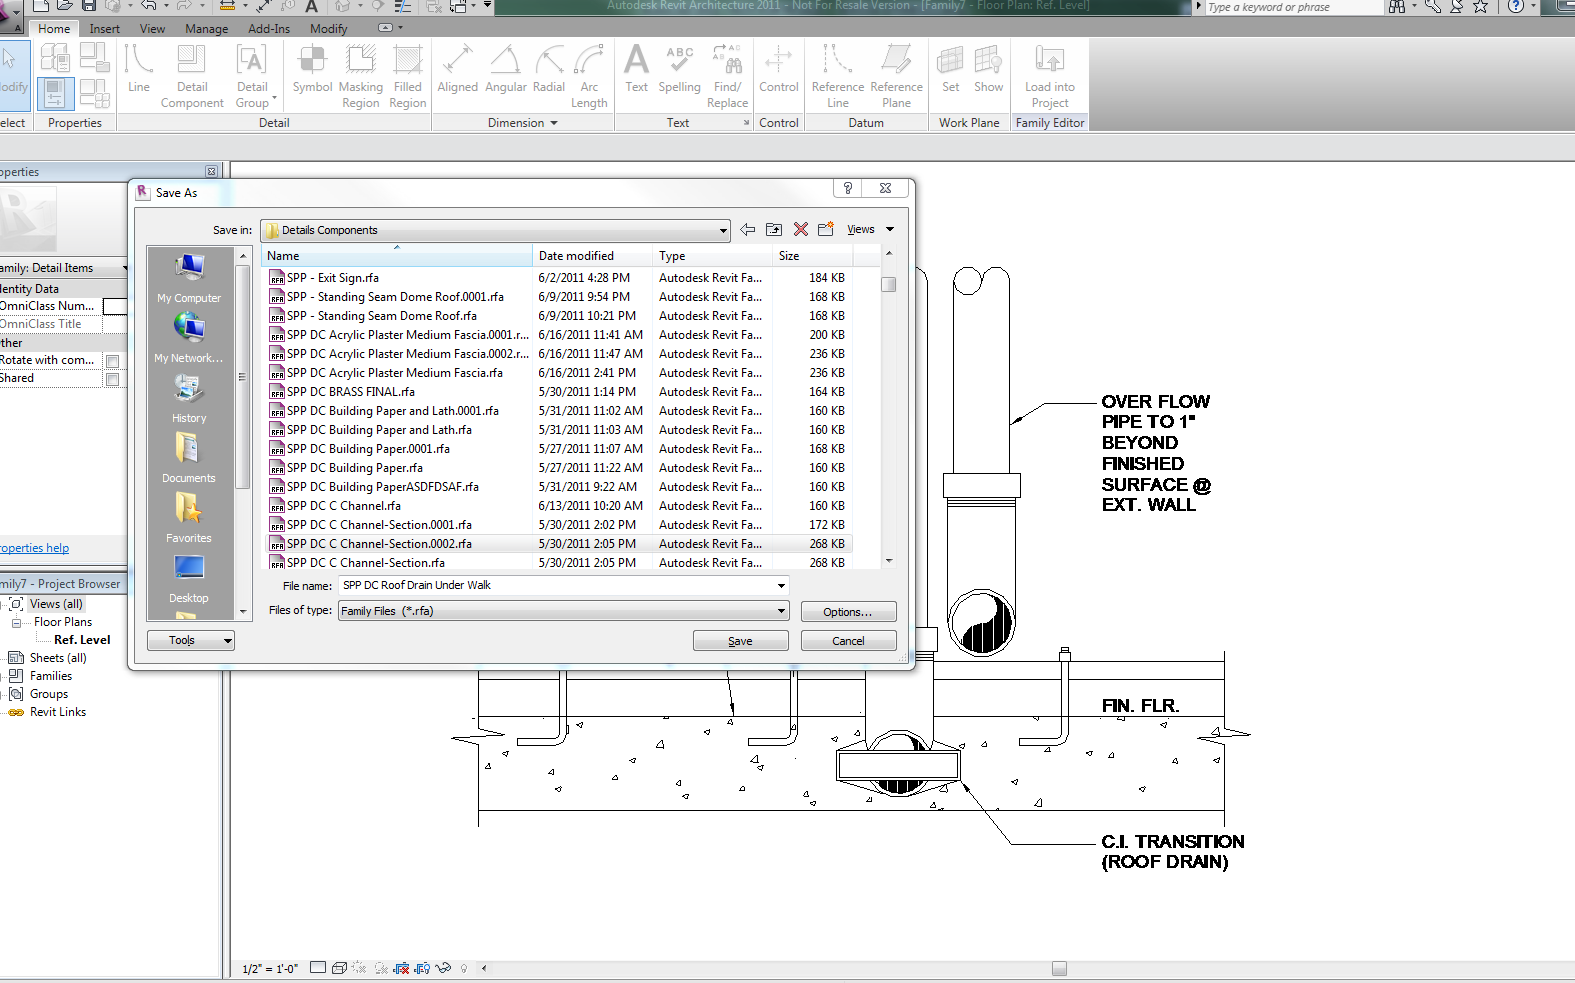The width and height of the screenshot is (1575, 983).
Task: Click the places bar scrollbar thumb
Action: point(242,377)
